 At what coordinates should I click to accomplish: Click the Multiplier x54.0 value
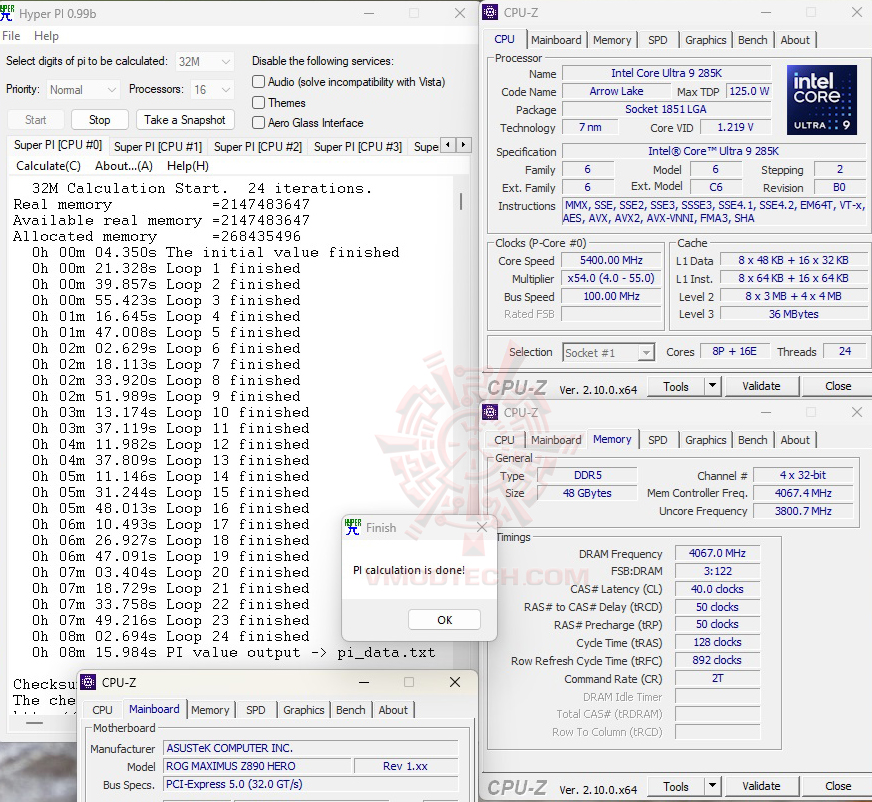click(611, 278)
